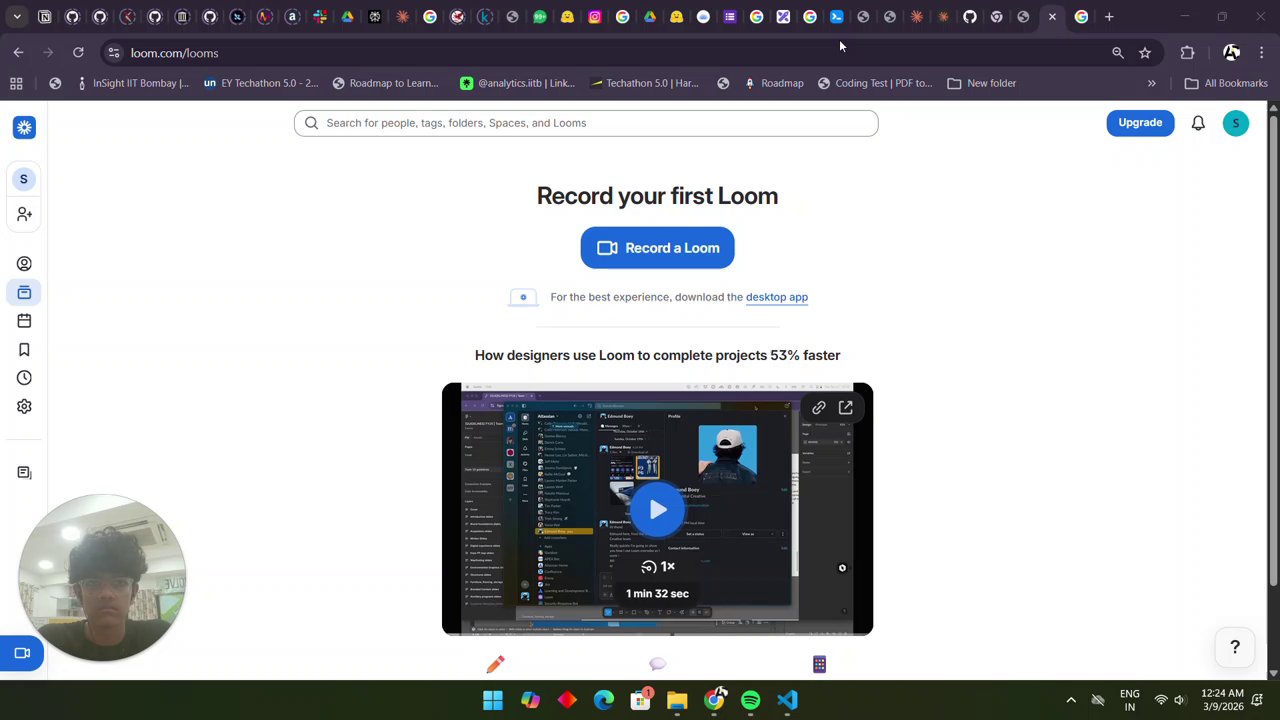Open the Coding Test PDF bookmark
Image resolution: width=1280 pixels, height=720 pixels.
coord(875,83)
